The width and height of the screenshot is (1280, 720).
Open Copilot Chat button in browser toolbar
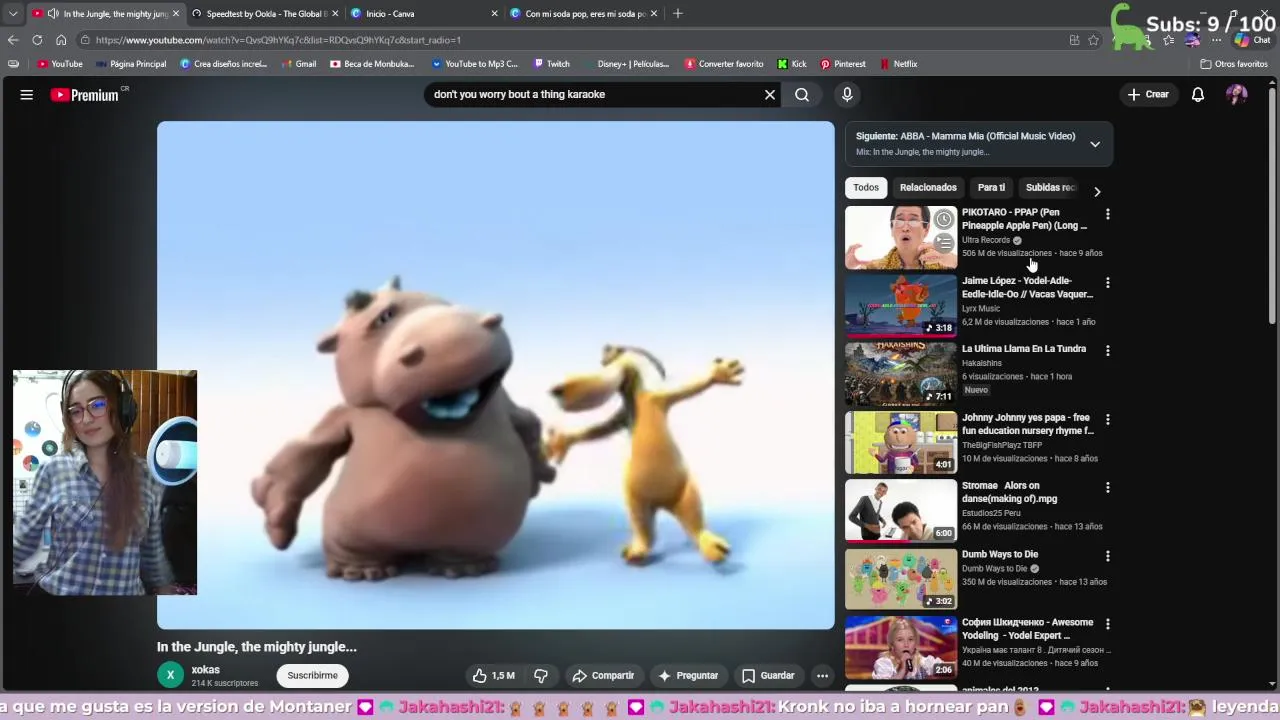[1251, 40]
